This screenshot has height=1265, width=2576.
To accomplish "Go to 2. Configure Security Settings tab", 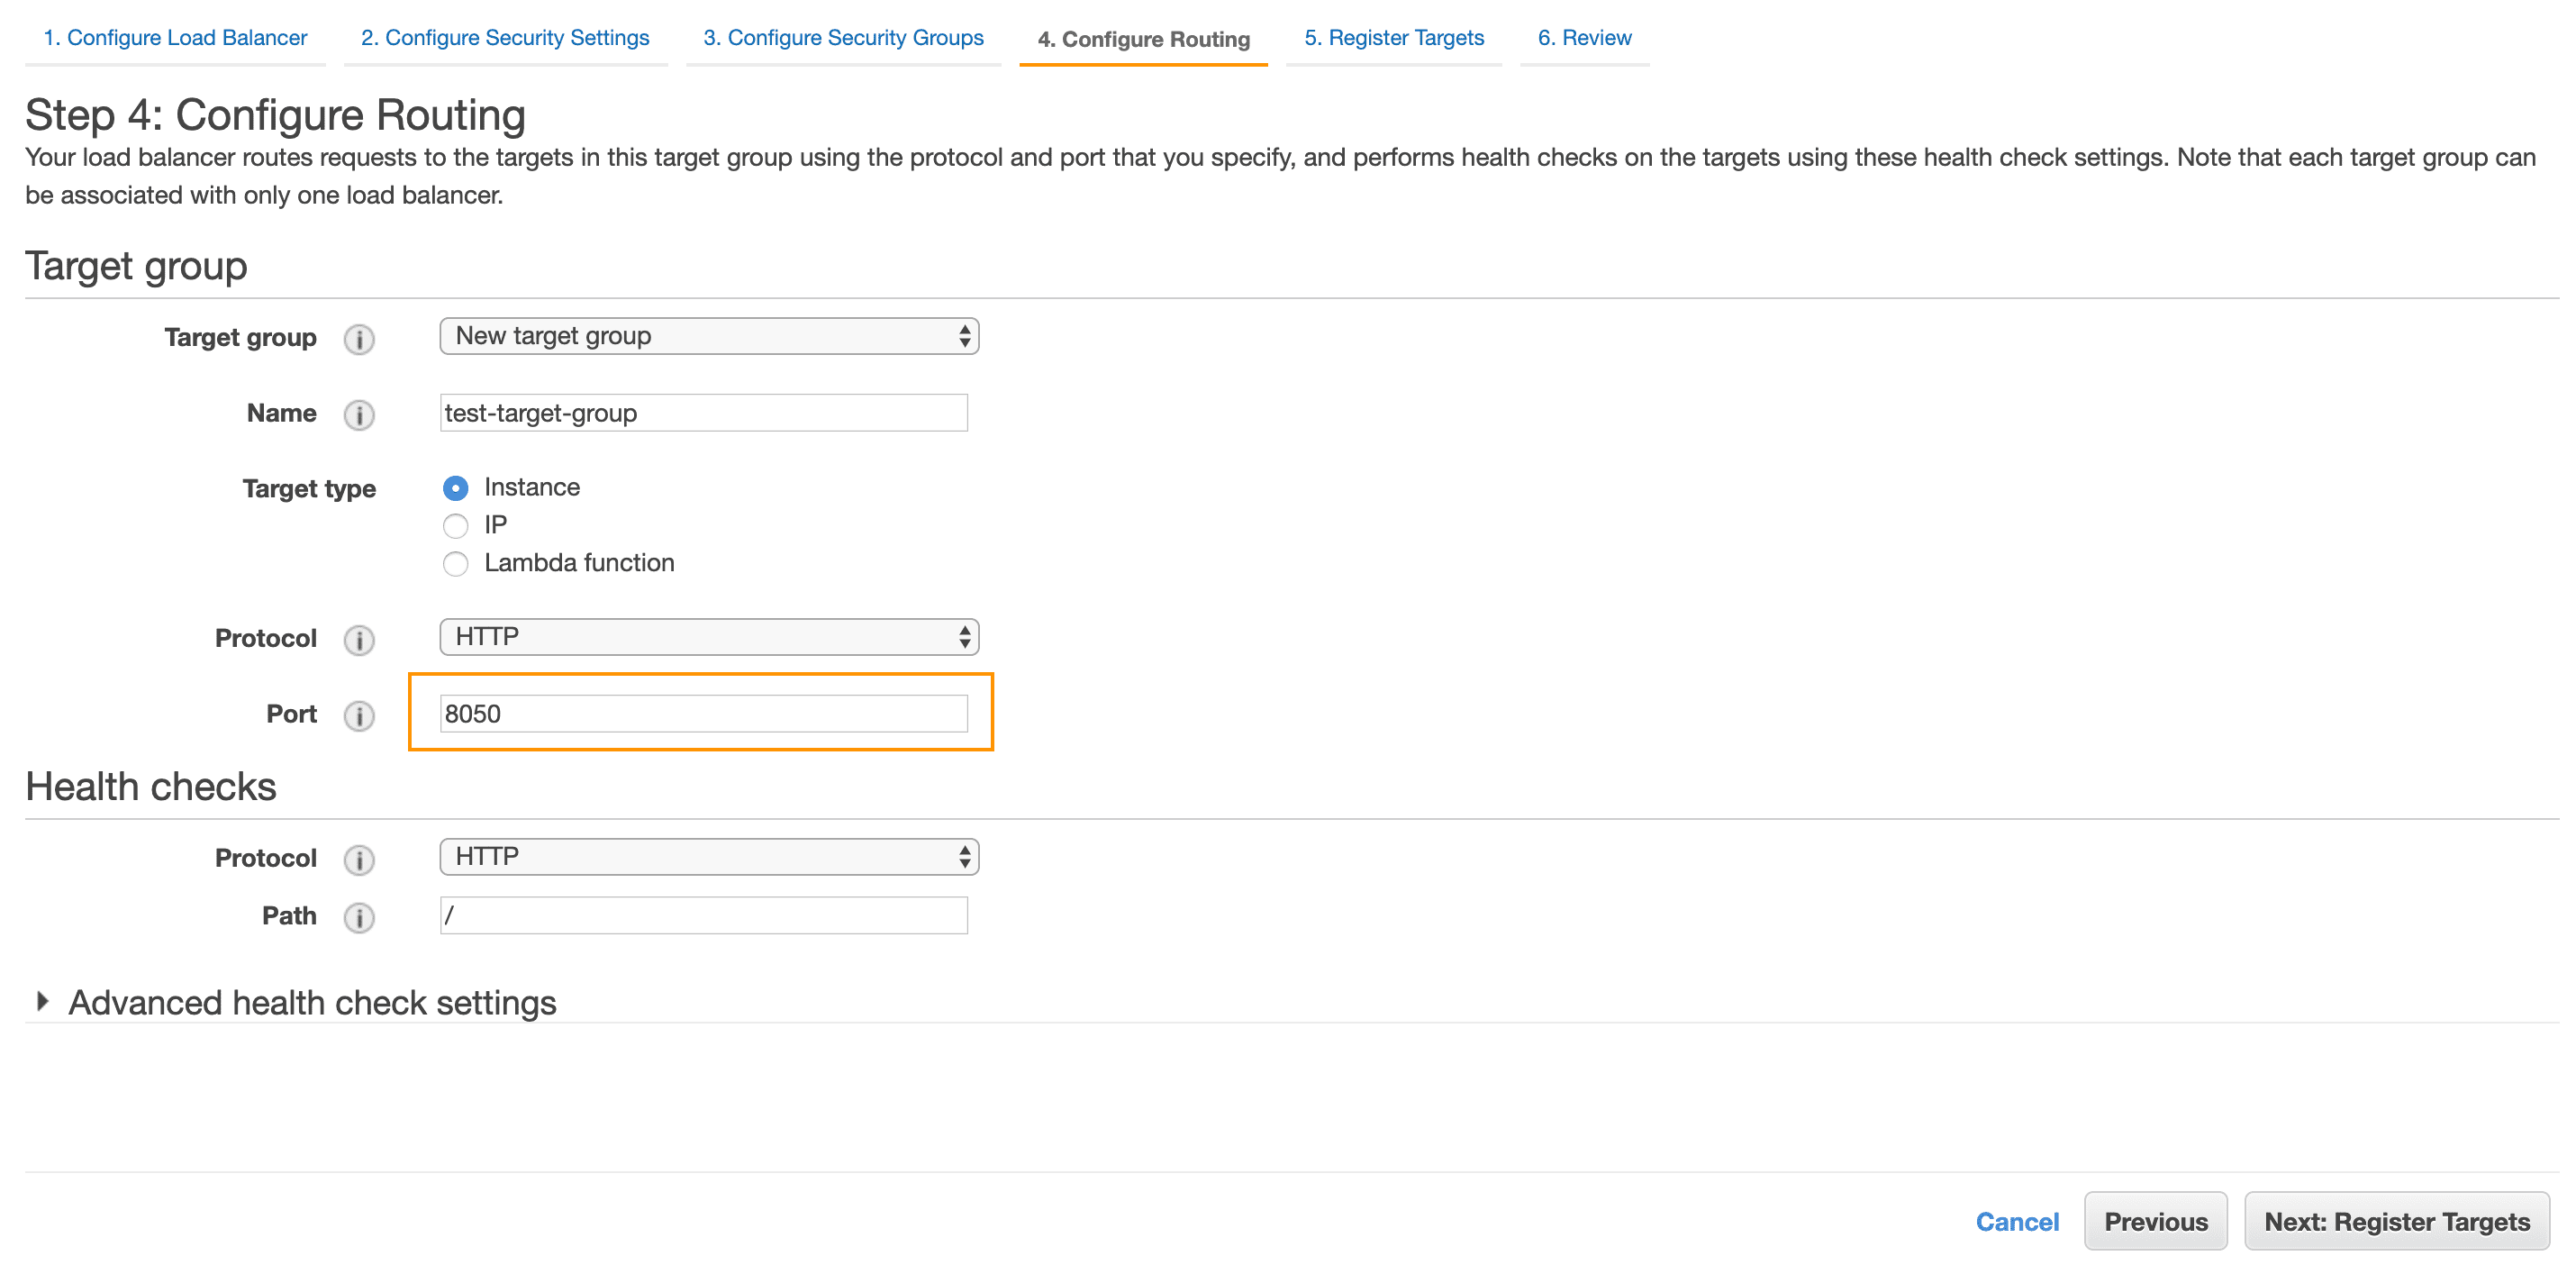I will click(505, 38).
